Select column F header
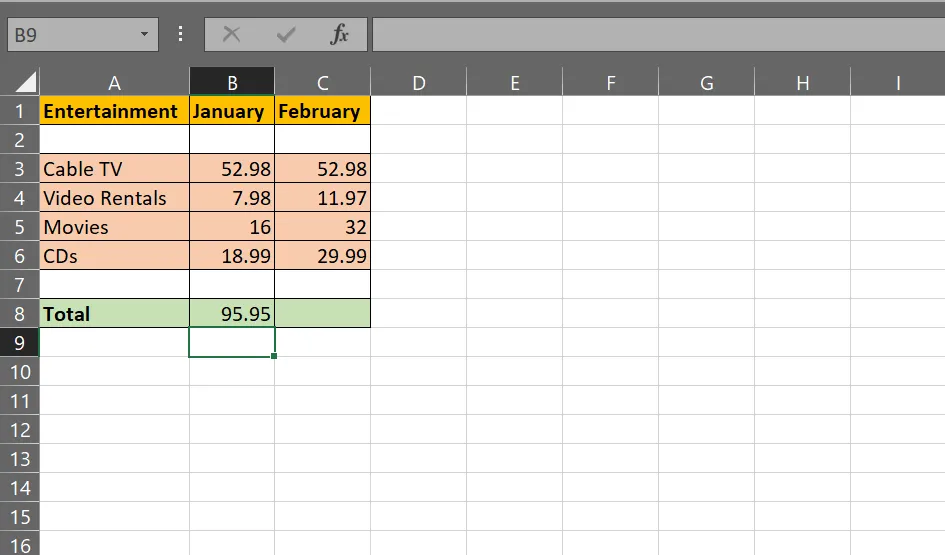 pyautogui.click(x=611, y=82)
